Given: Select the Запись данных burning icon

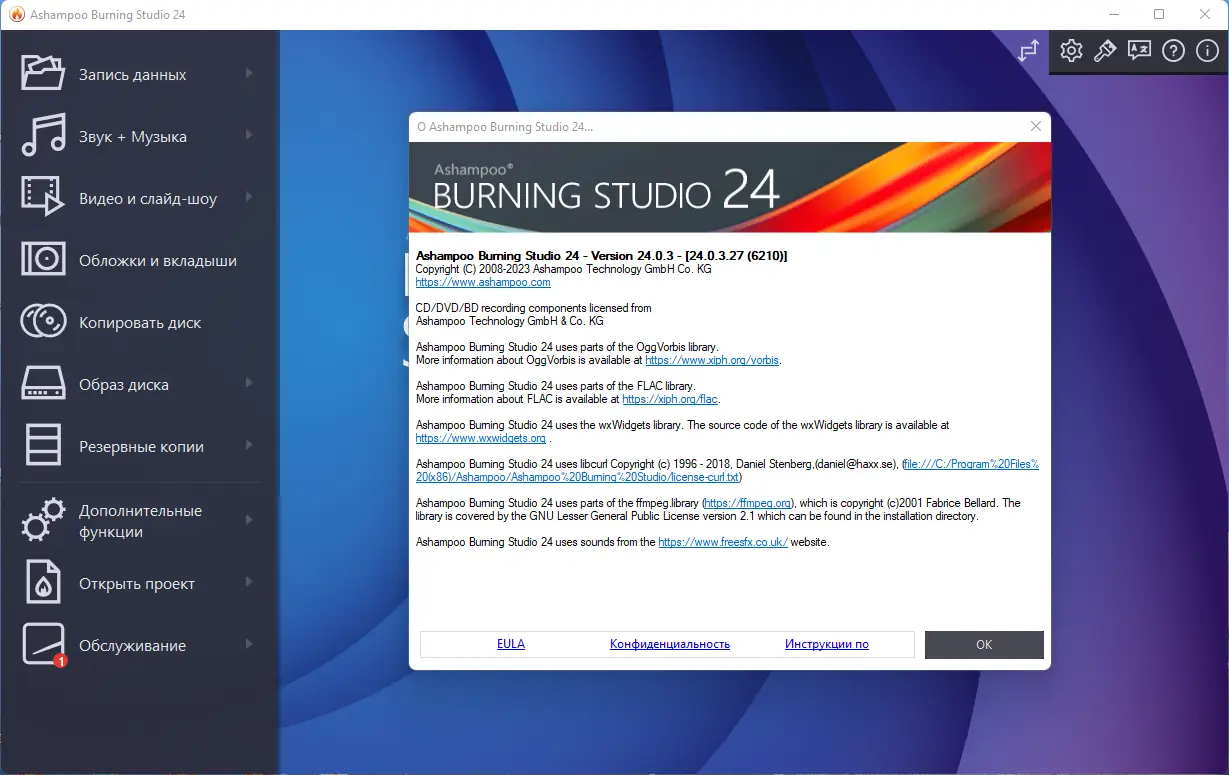Looking at the screenshot, I should point(42,73).
